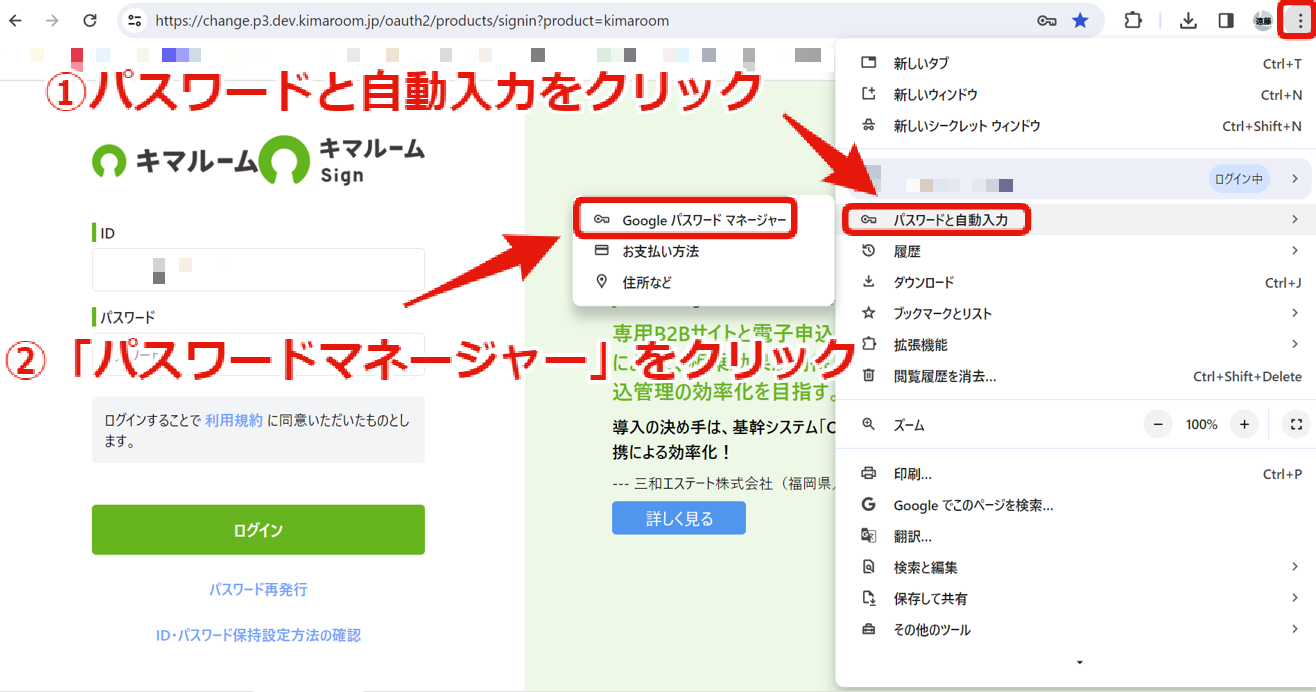Click the incognito window icon
The image size is (1316, 692).
tap(868, 126)
